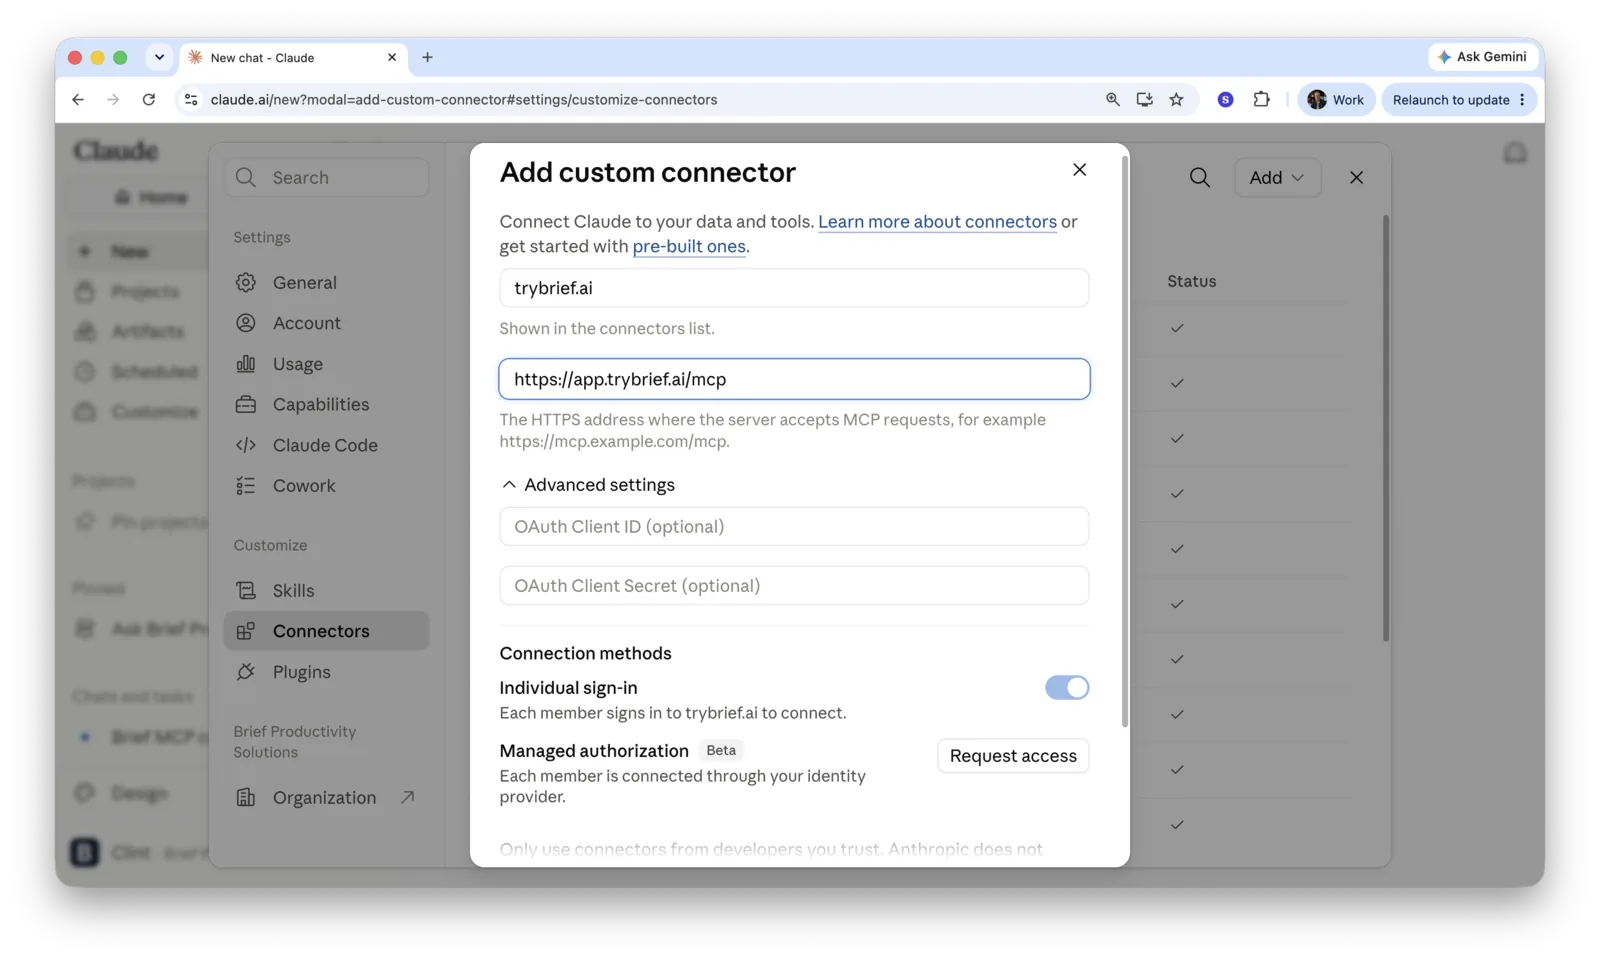
Task: Click the blue S extension icon
Action: point(1225,99)
